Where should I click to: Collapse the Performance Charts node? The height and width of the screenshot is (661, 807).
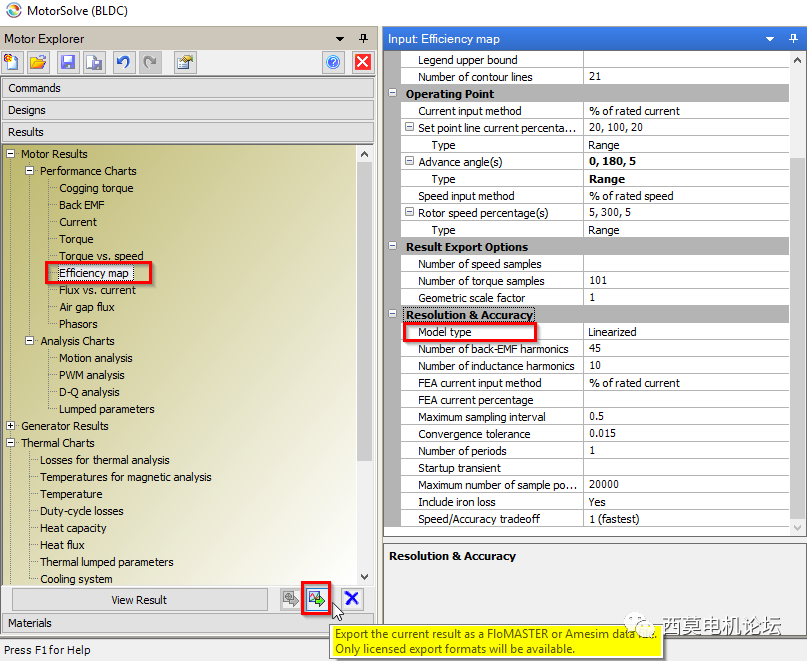click(30, 170)
